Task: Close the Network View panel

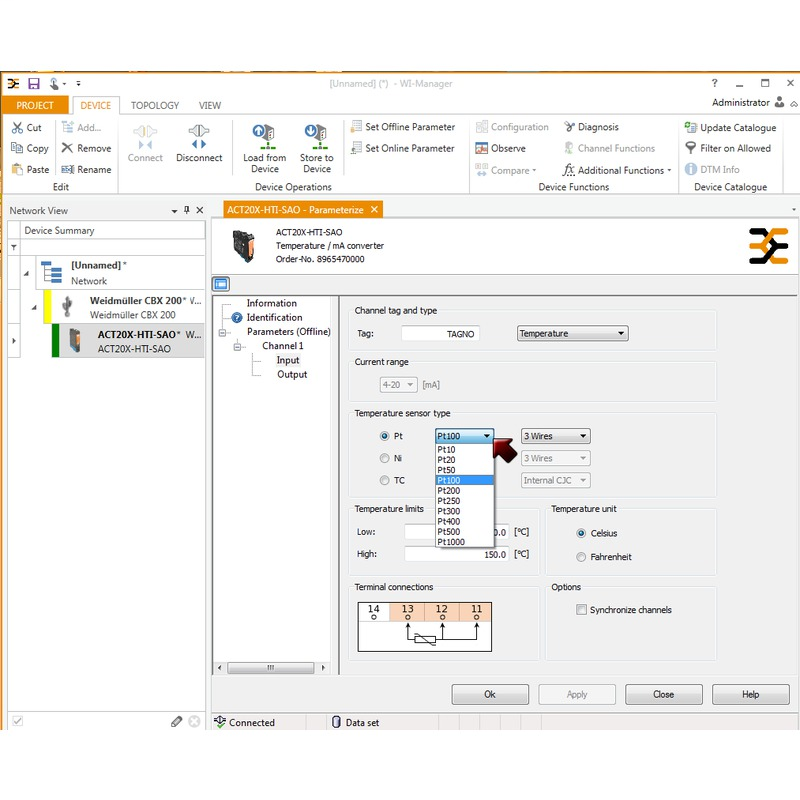Action: pyautogui.click(x=199, y=210)
